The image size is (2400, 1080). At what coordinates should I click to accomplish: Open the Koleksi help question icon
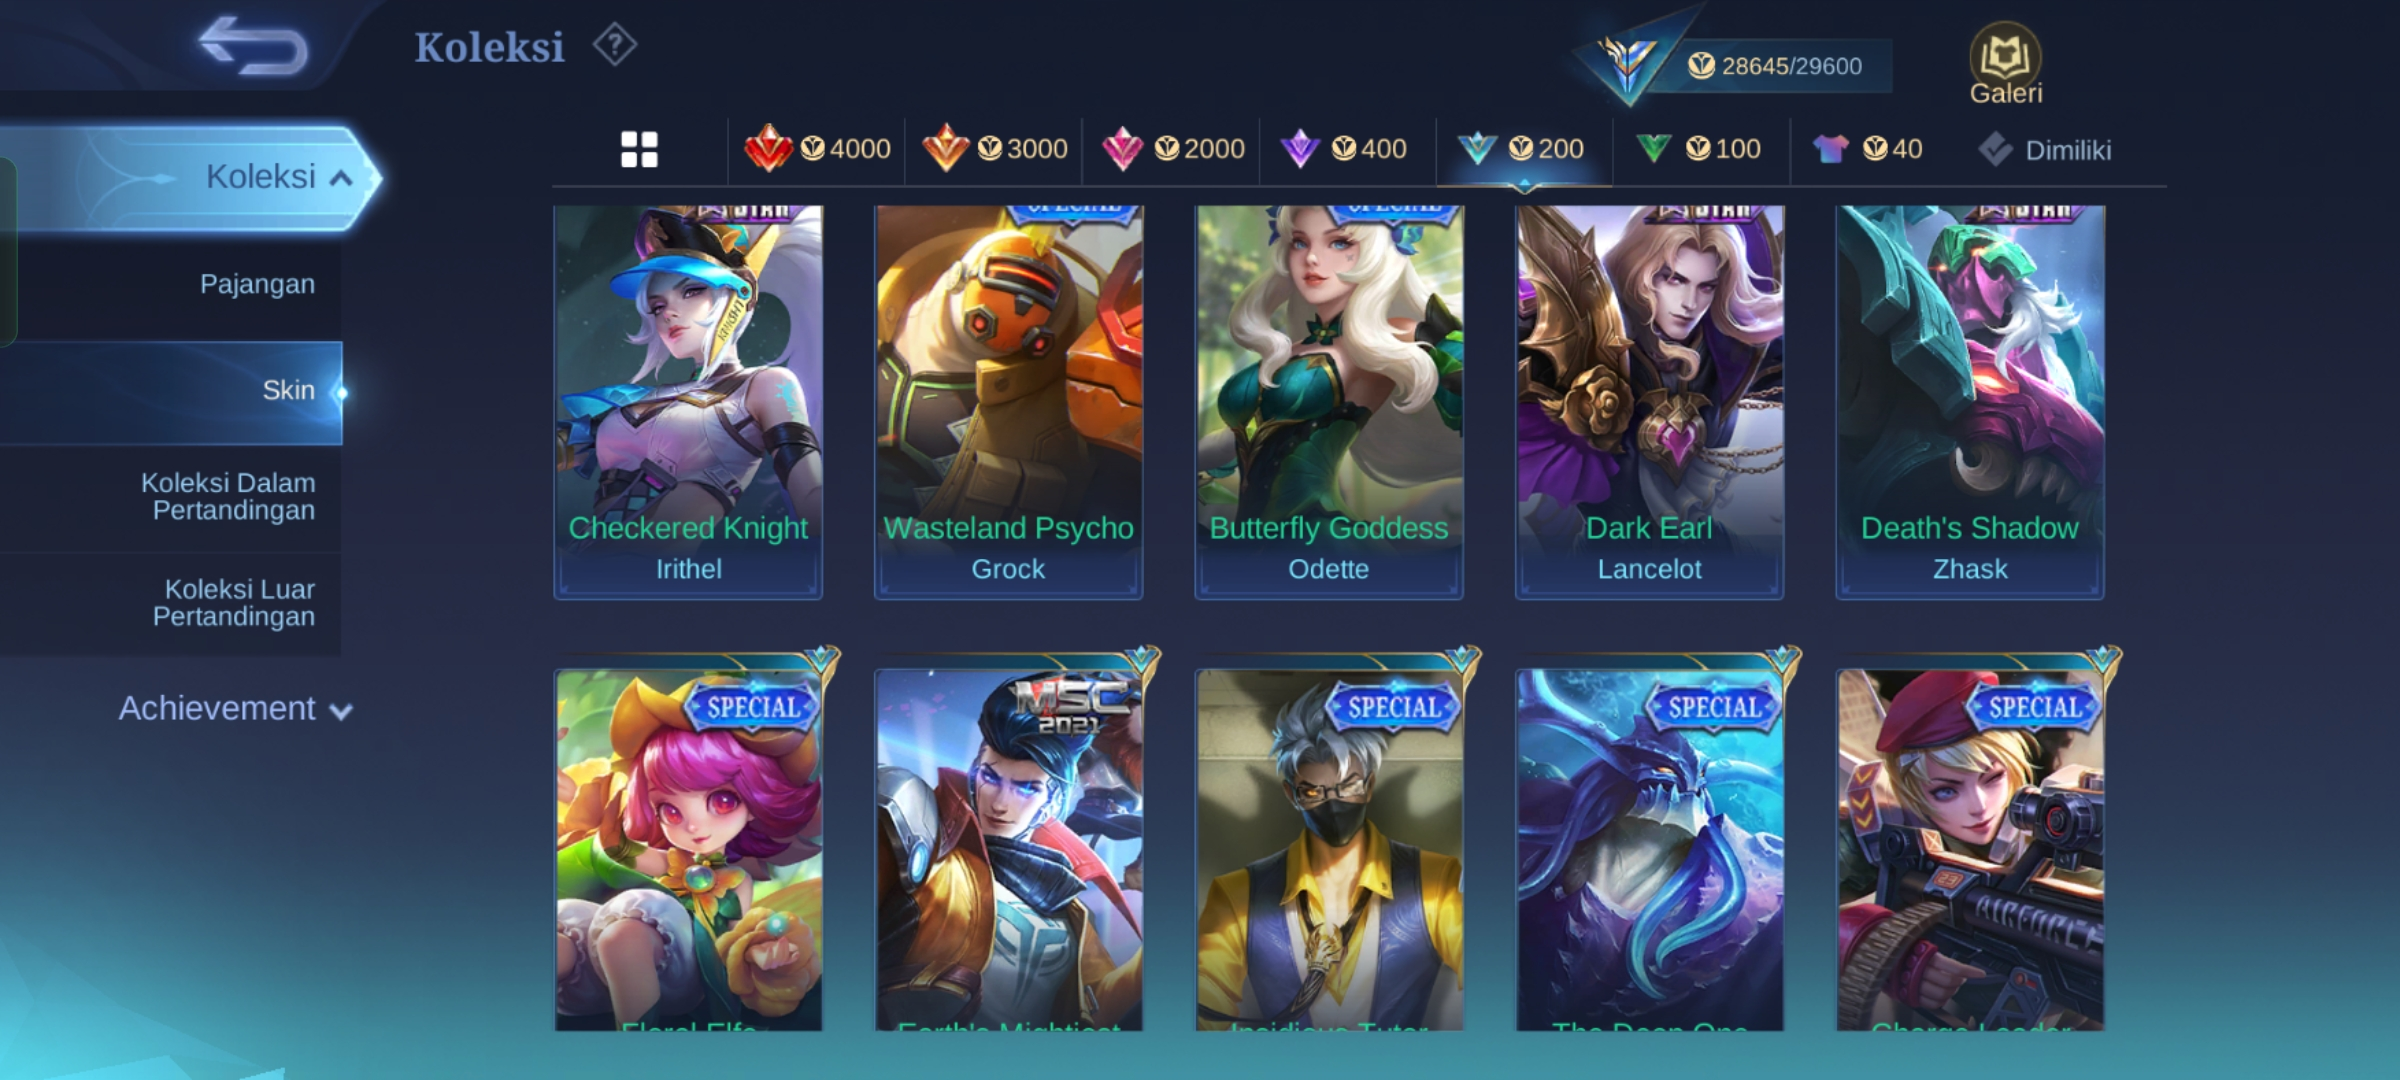pos(614,46)
